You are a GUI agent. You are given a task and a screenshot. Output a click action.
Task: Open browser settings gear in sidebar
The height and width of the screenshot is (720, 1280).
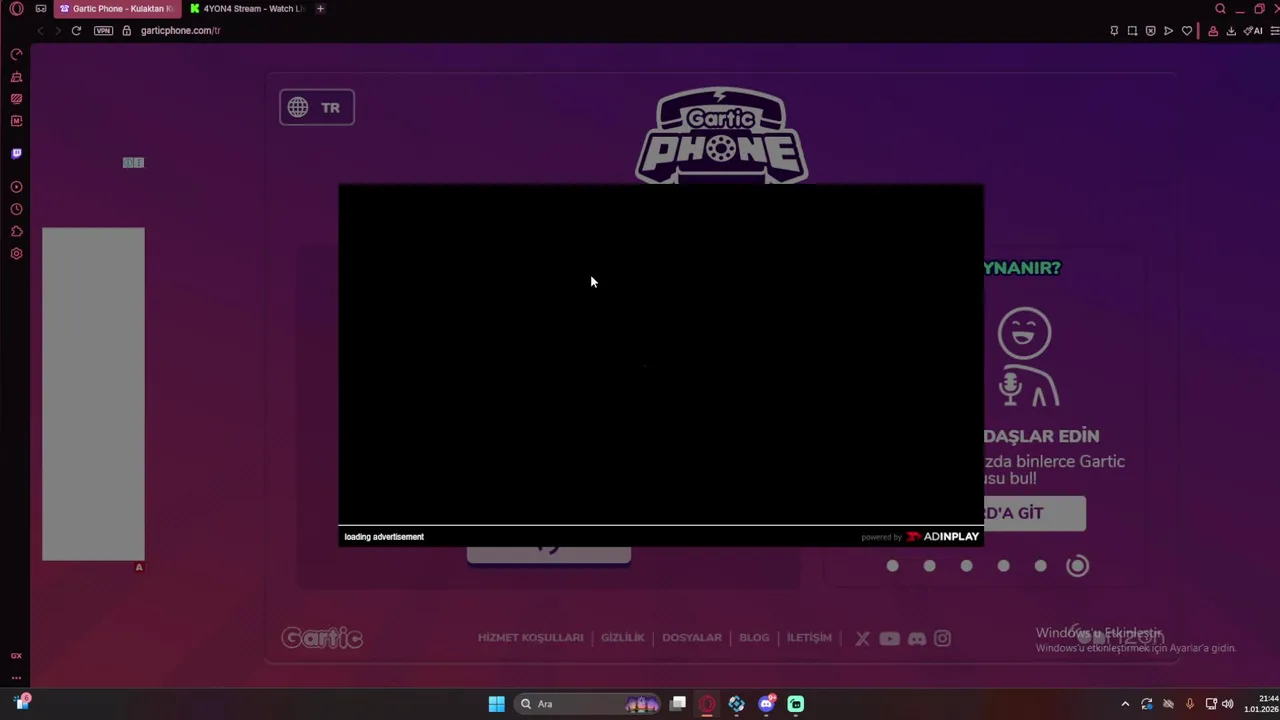coord(16,254)
